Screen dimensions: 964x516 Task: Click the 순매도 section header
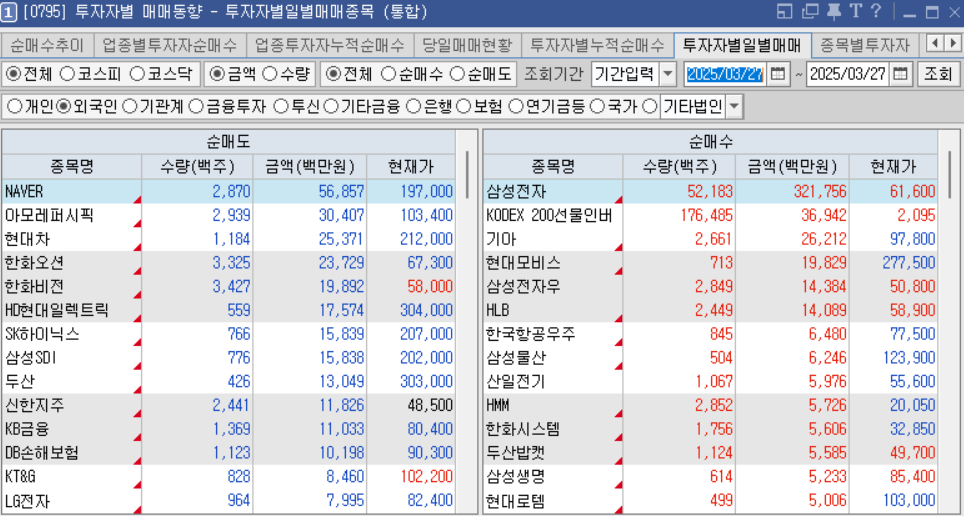(228, 142)
